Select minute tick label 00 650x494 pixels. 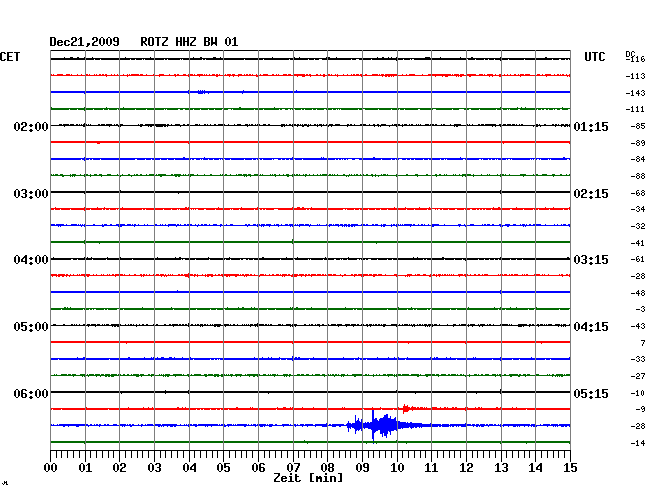(x=51, y=468)
